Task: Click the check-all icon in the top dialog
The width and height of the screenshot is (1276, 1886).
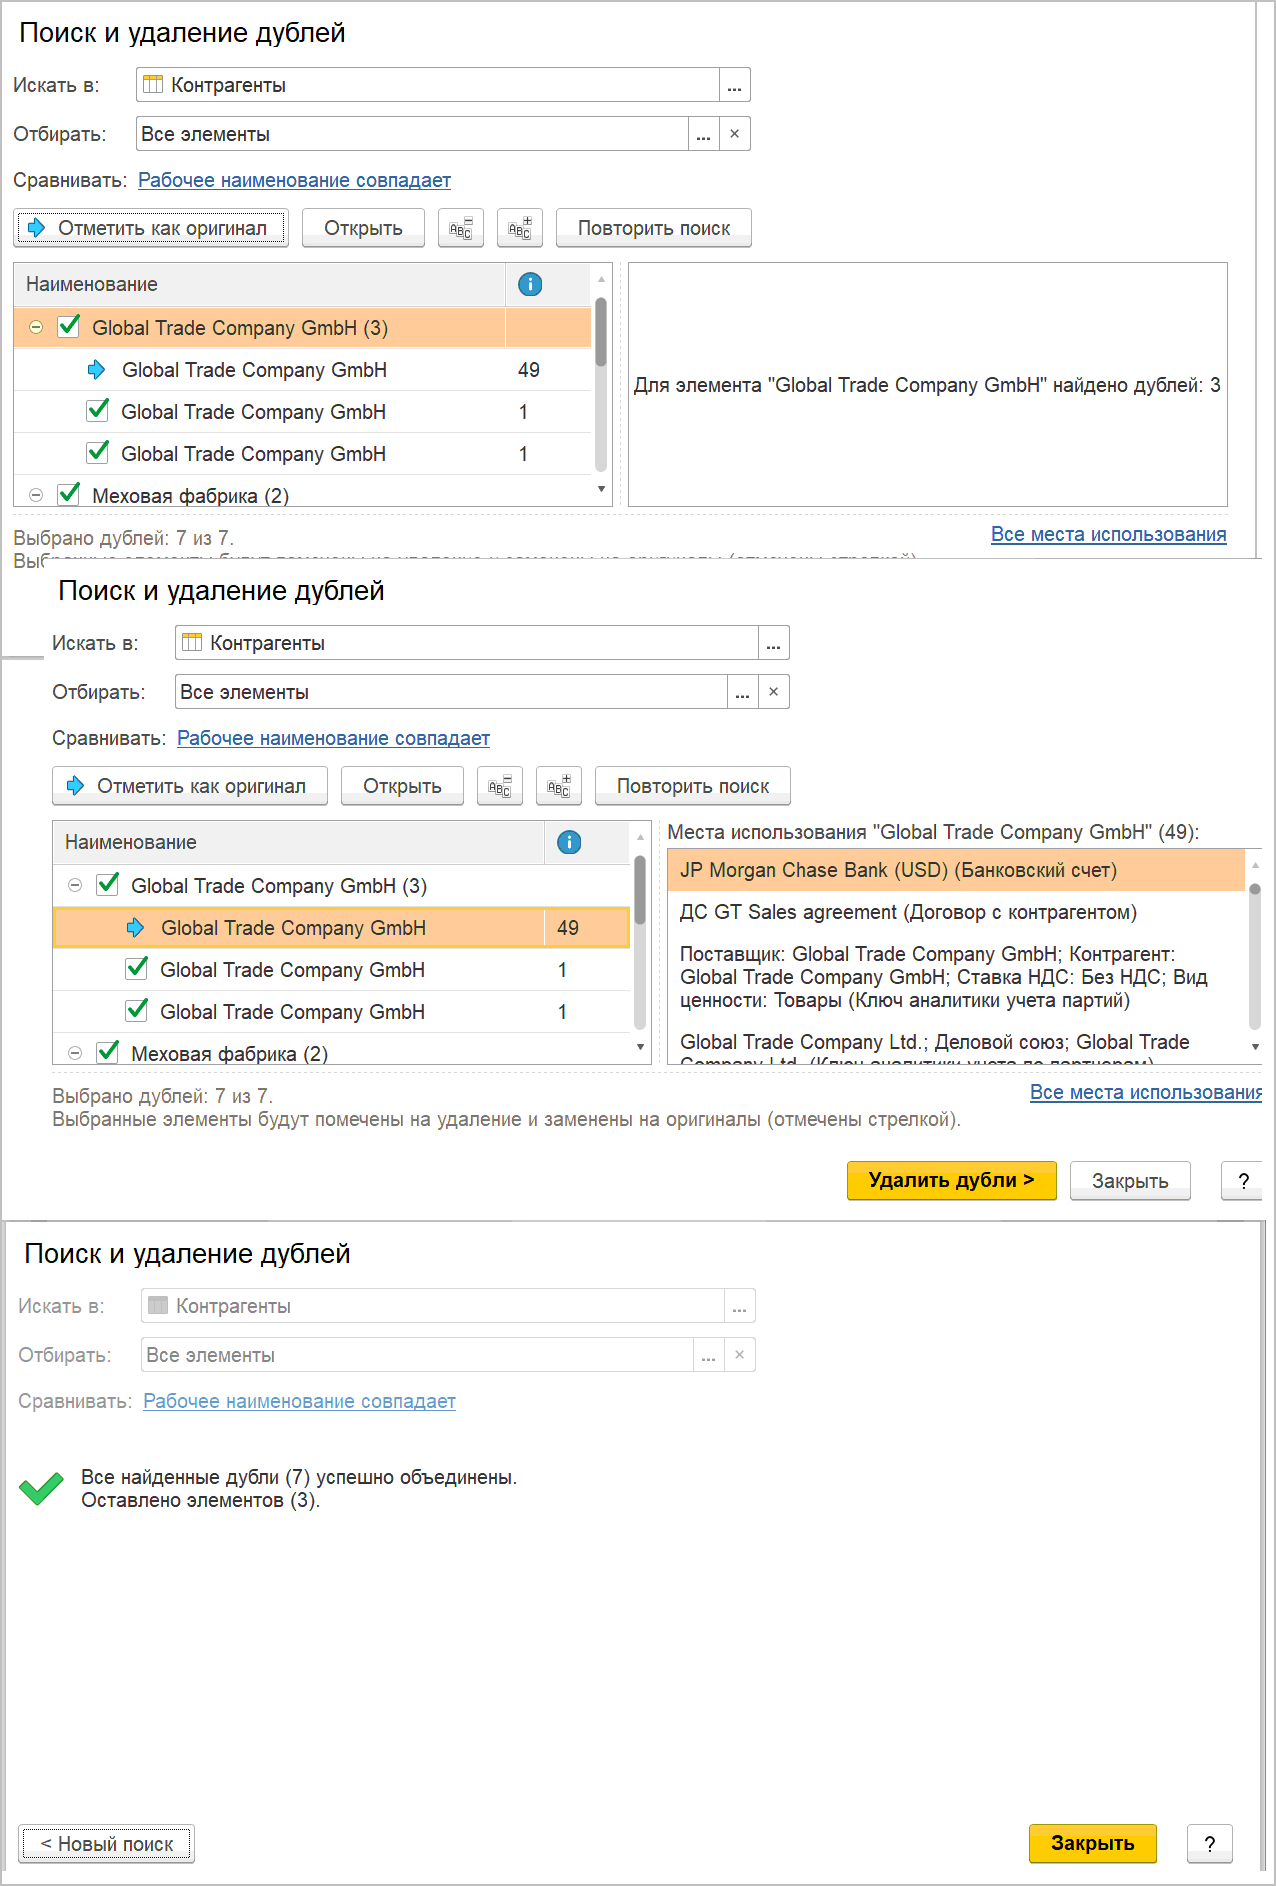Action: (x=520, y=229)
